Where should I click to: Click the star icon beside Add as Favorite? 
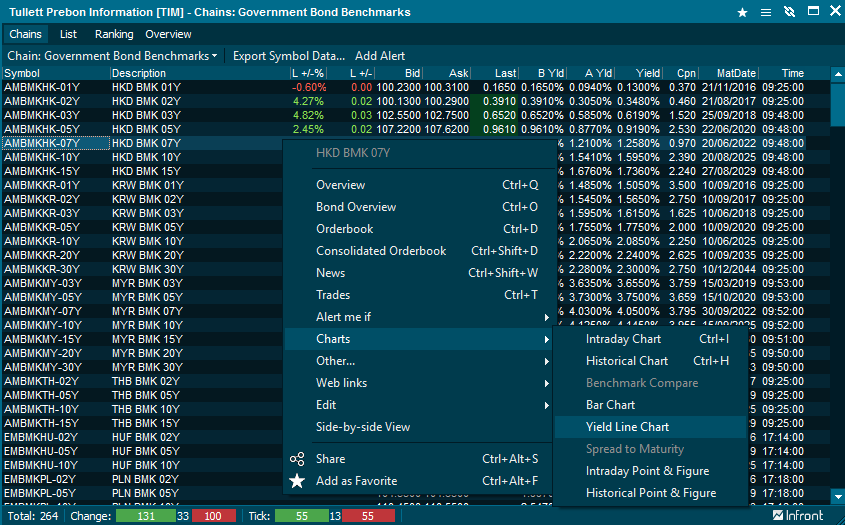tap(297, 481)
